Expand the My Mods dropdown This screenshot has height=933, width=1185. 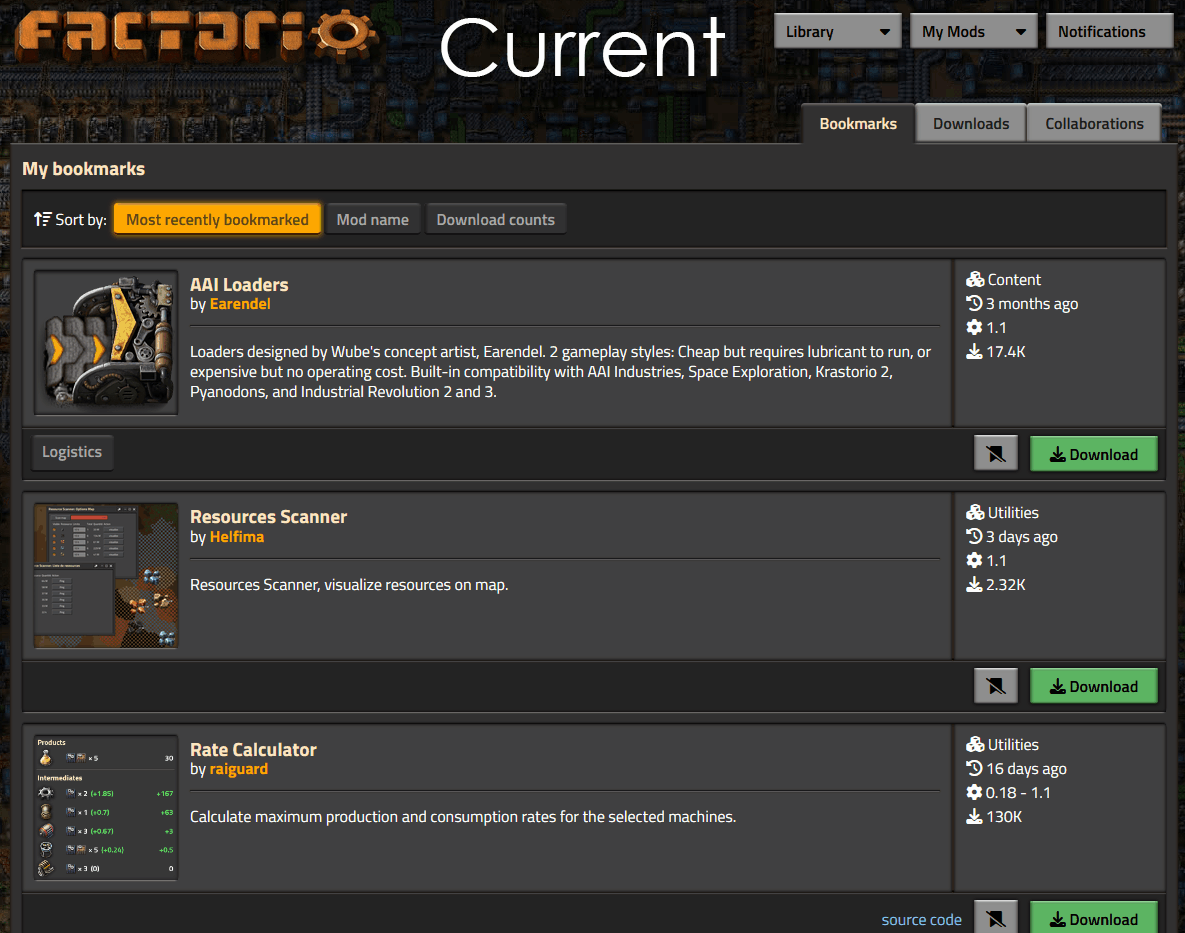[x=973, y=32]
